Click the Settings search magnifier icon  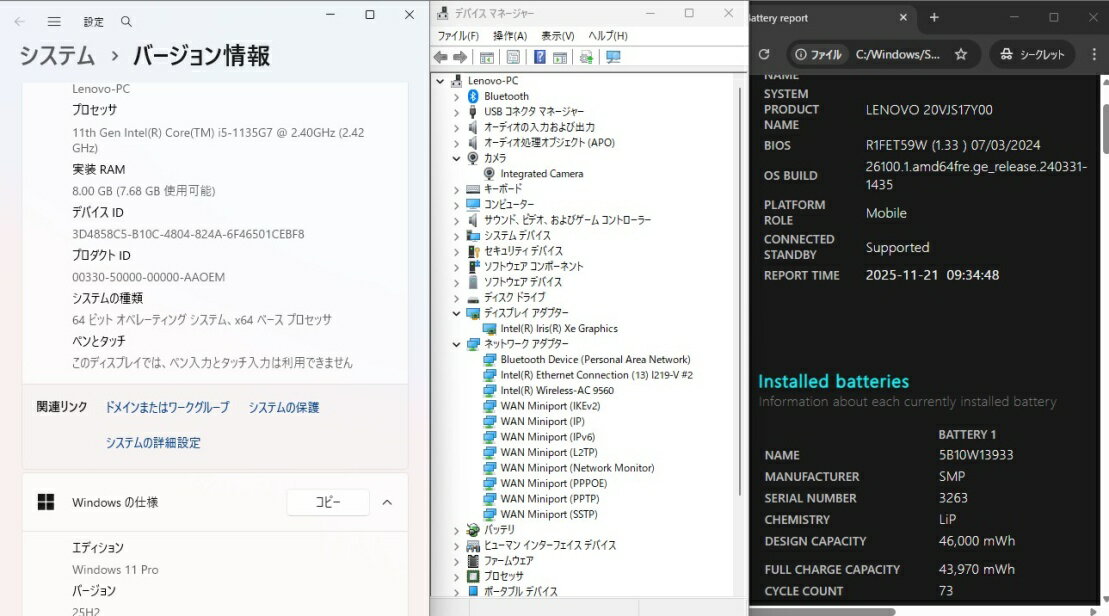click(126, 21)
